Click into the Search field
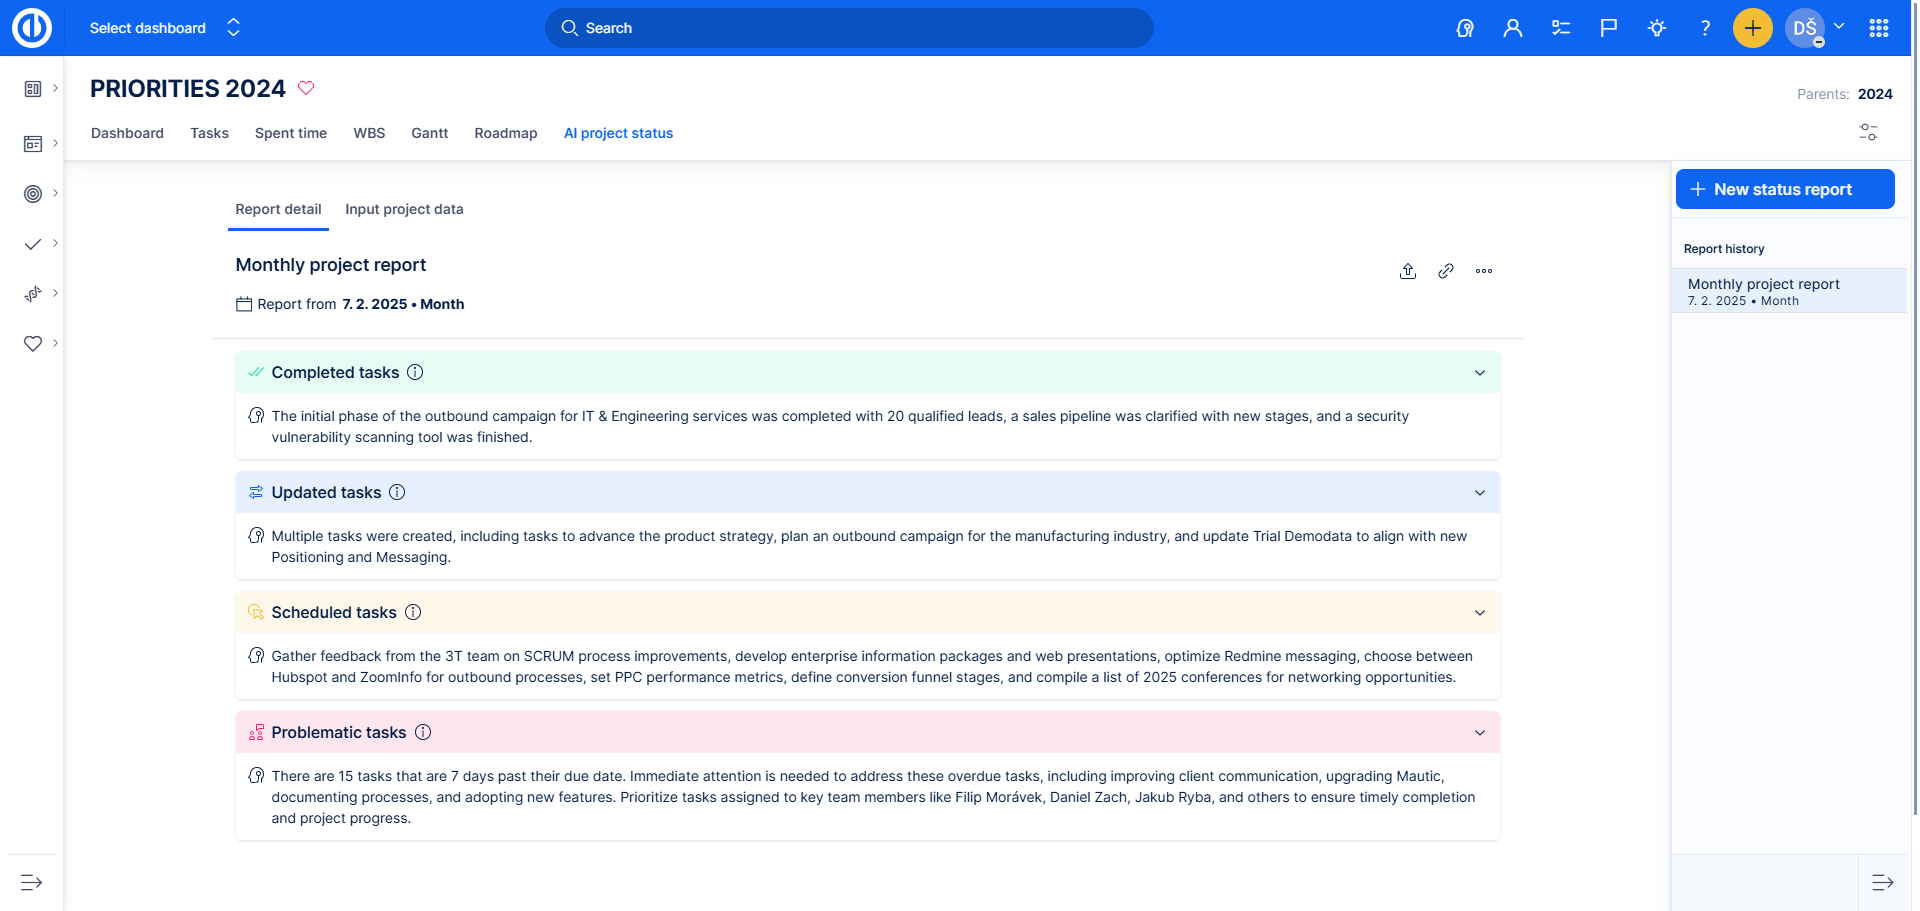Image resolution: width=1920 pixels, height=911 pixels. (848, 28)
